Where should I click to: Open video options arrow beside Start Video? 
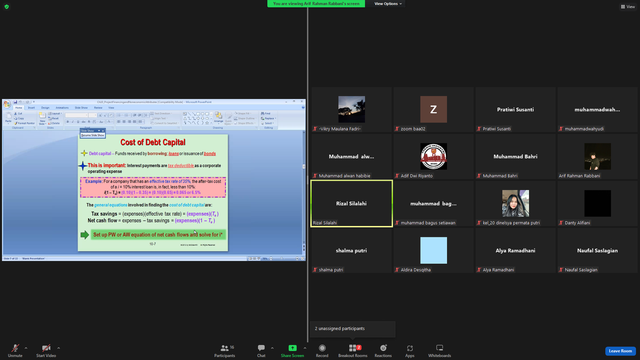(58, 348)
